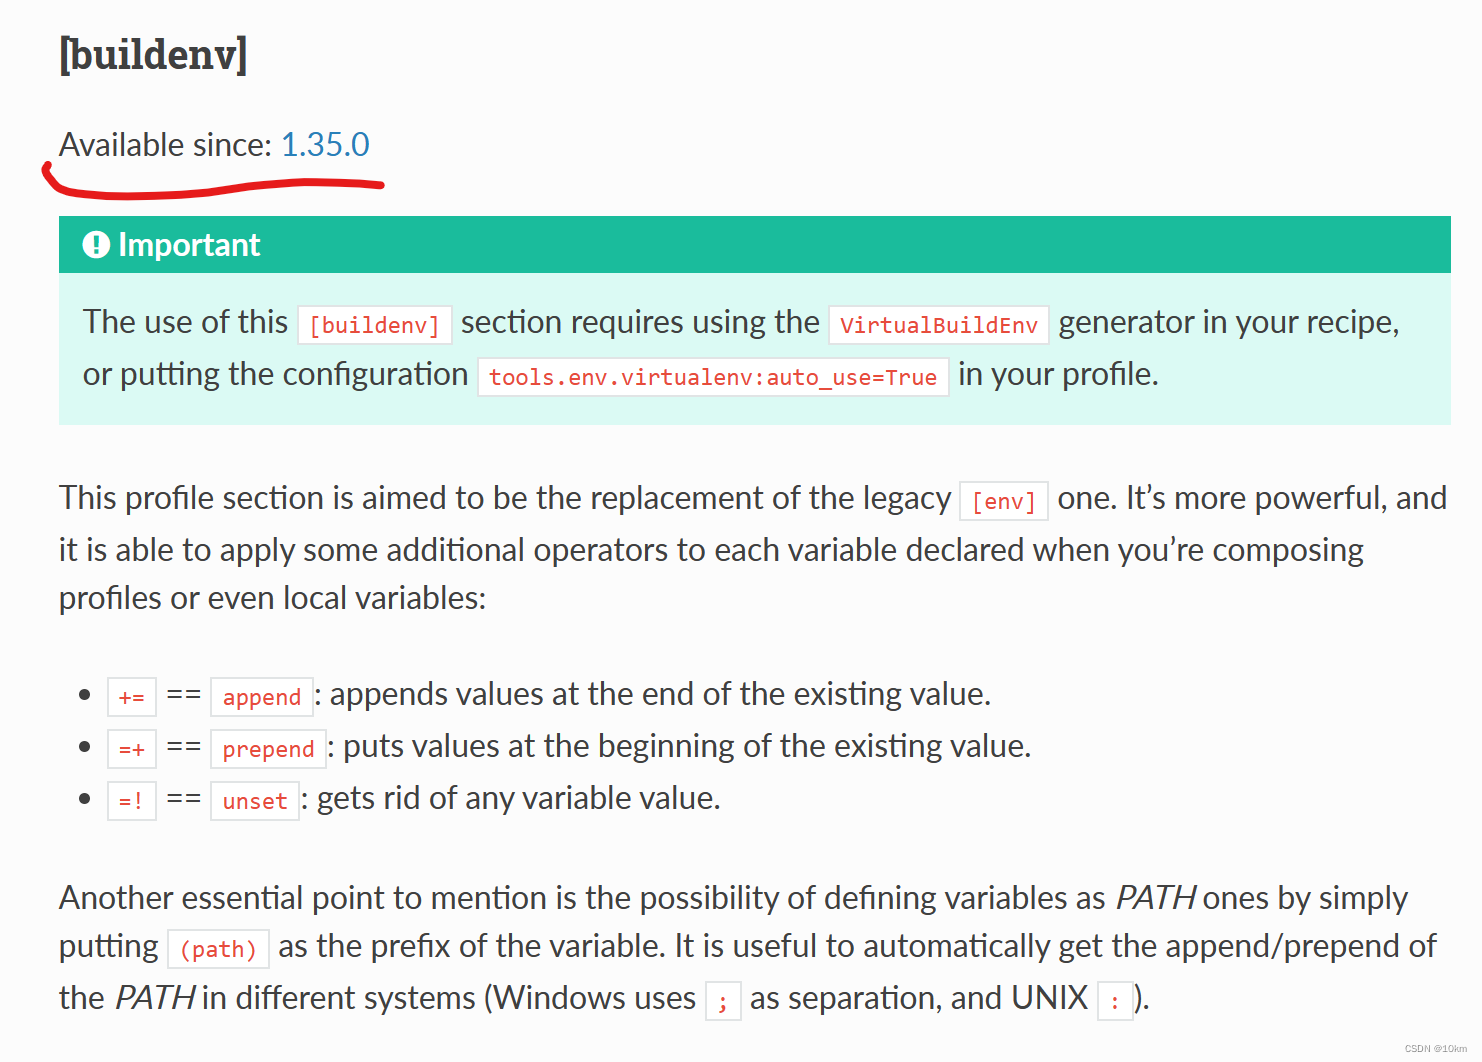This screenshot has width=1482, height=1062.
Task: Click the VirtualBuildEnv code label
Action: 939,325
